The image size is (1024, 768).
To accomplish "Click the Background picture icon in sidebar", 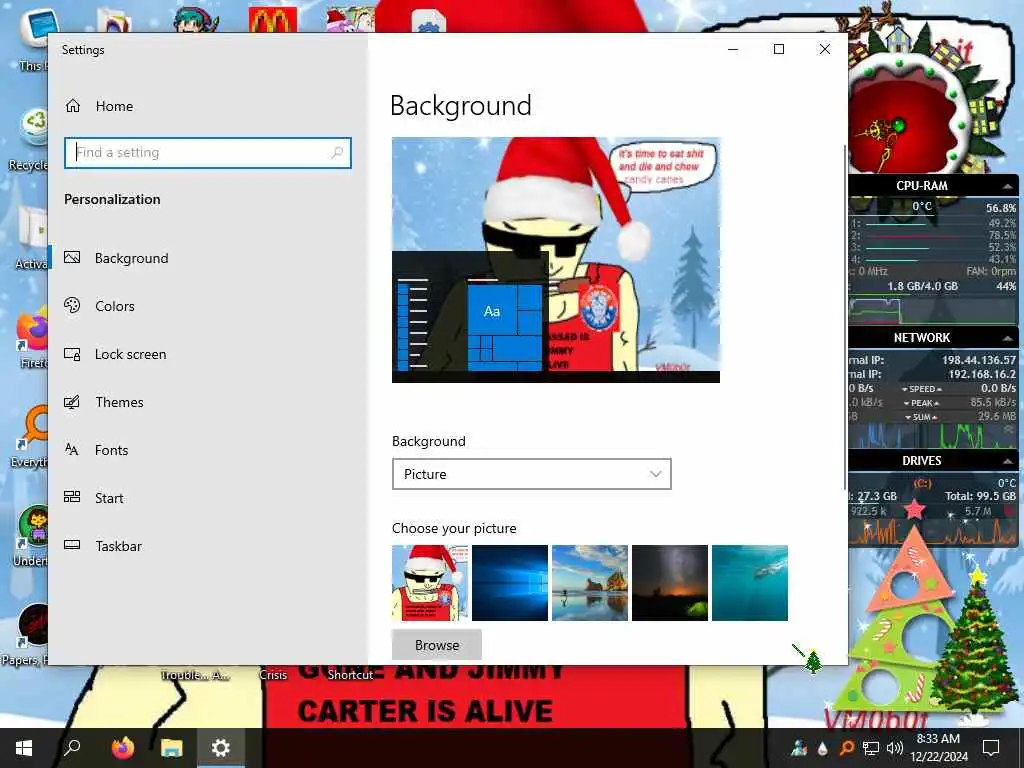I will [x=72, y=257].
